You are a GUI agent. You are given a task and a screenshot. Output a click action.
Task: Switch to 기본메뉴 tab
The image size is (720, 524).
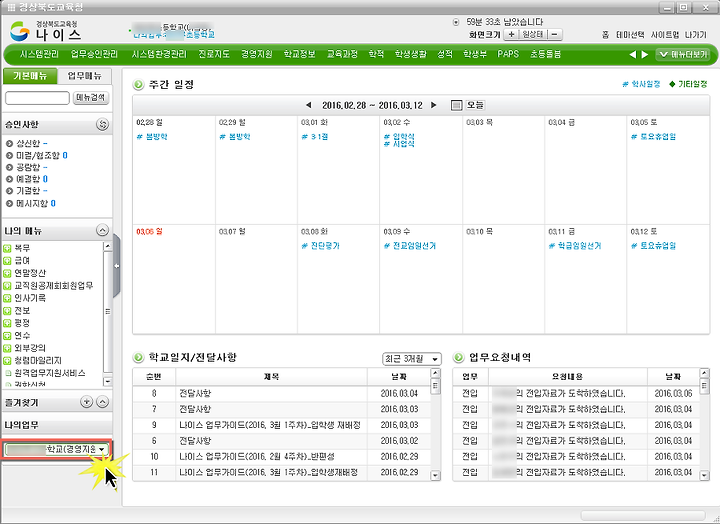pos(30,76)
